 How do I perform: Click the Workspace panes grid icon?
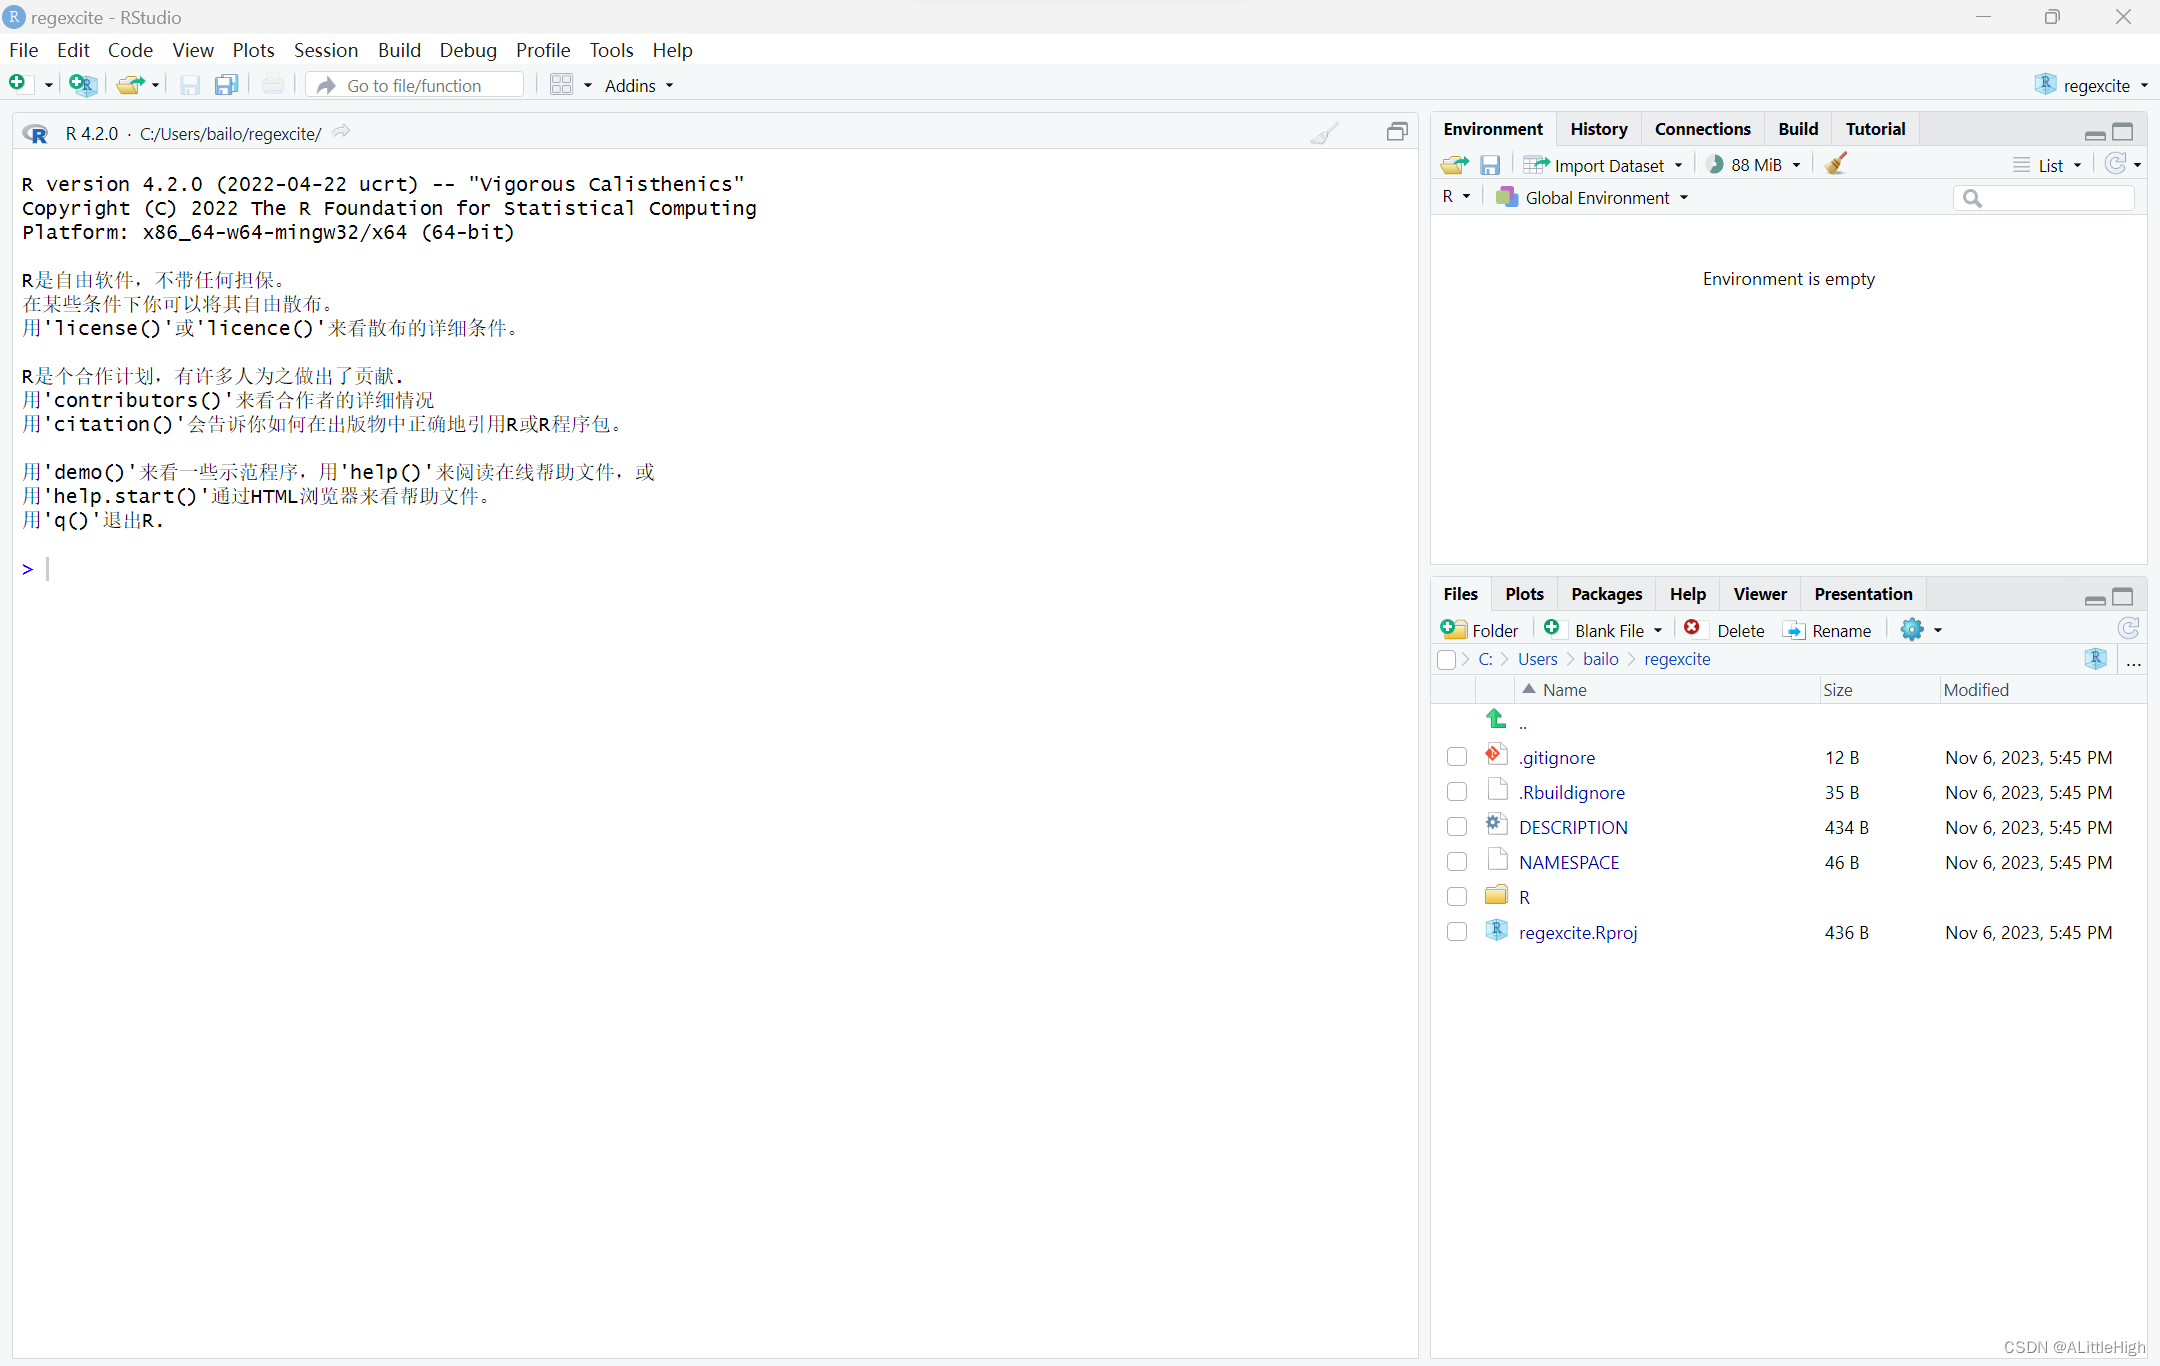coord(561,85)
